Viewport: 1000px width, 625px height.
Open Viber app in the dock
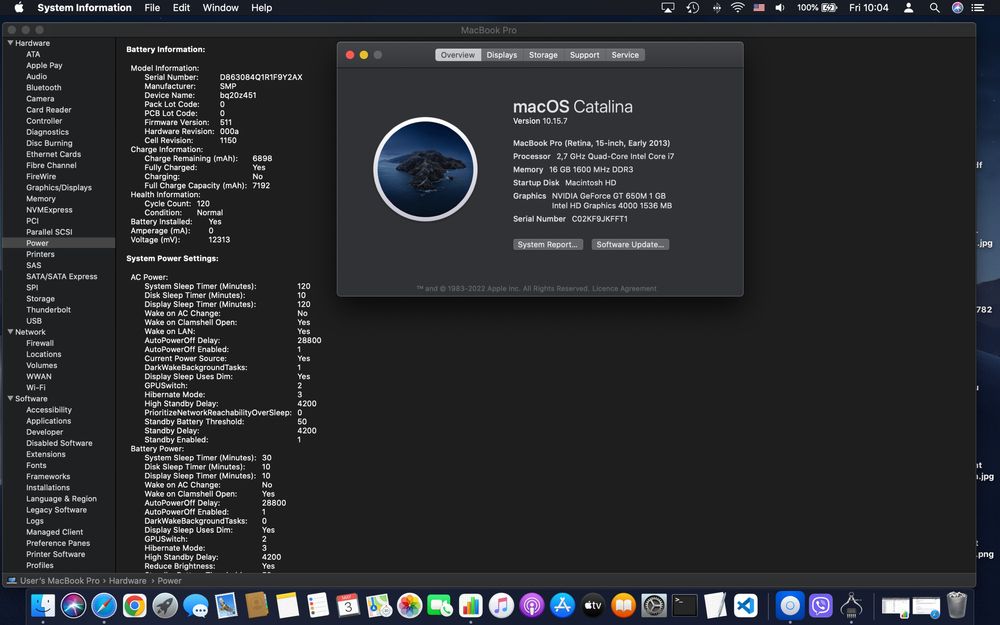pyautogui.click(x=821, y=605)
